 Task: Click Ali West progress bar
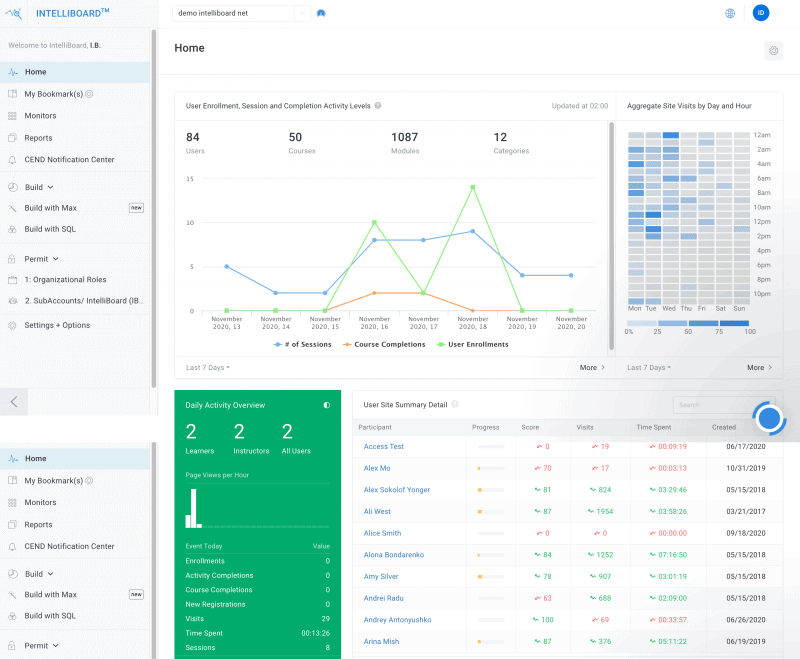point(491,512)
